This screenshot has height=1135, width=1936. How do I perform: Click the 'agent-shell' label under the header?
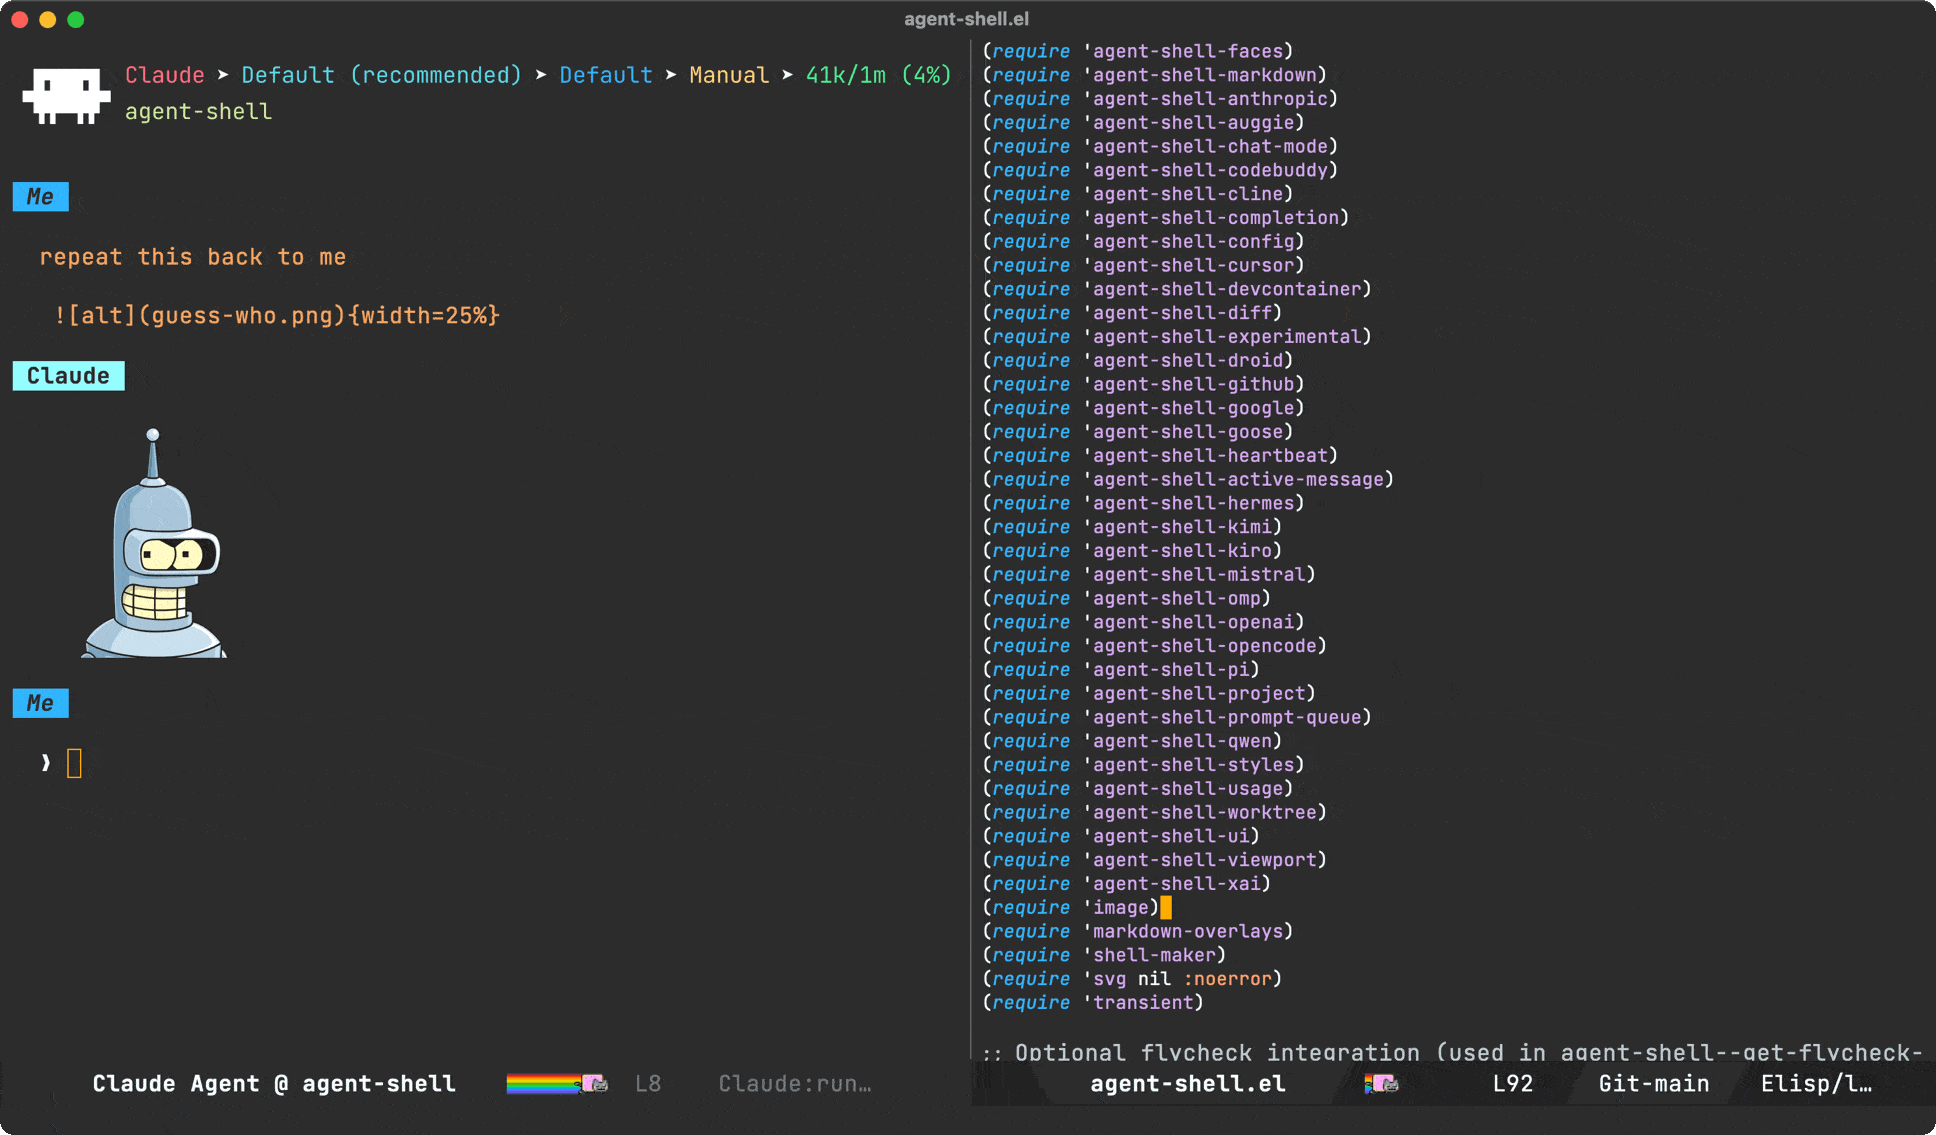198,112
